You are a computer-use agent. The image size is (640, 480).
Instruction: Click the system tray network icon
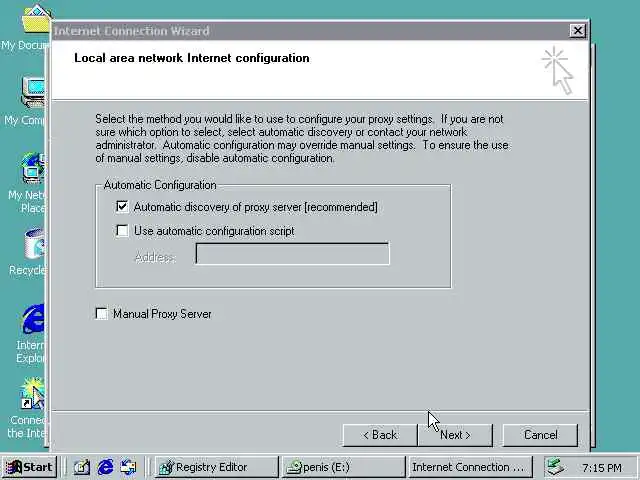coord(556,467)
